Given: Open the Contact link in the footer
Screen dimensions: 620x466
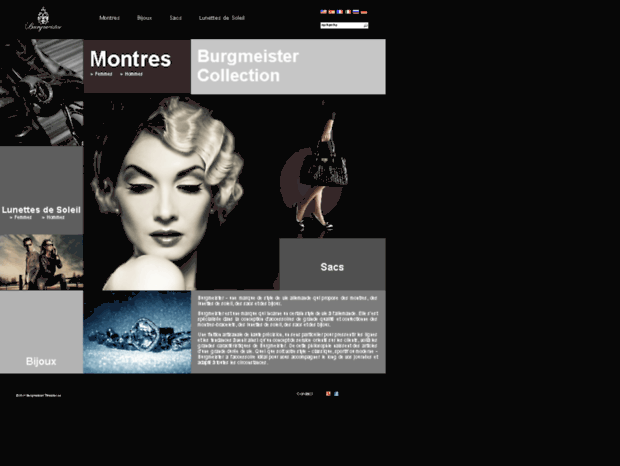Looking at the screenshot, I should click(305, 394).
